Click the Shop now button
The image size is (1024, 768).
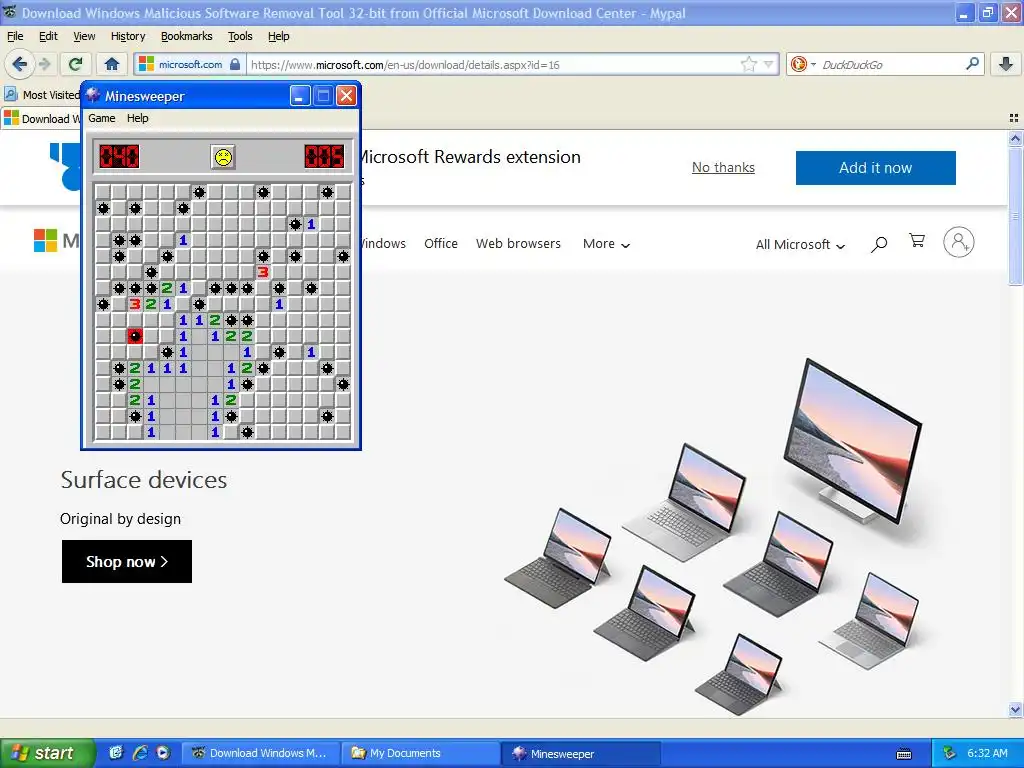[x=127, y=562]
